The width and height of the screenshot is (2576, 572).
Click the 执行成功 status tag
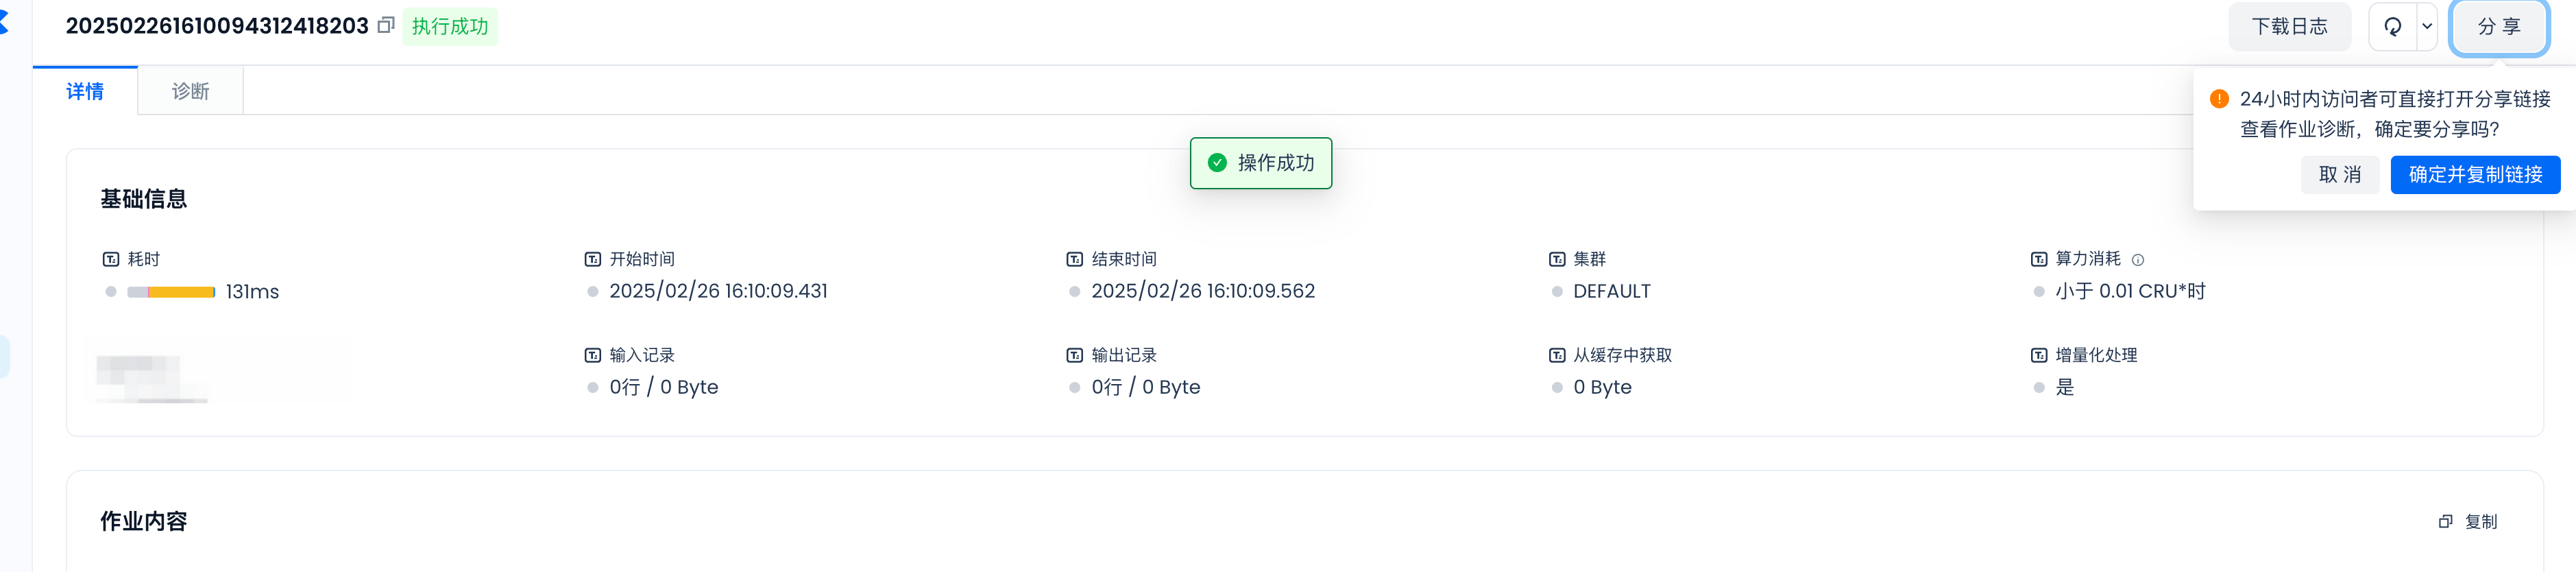coord(450,27)
